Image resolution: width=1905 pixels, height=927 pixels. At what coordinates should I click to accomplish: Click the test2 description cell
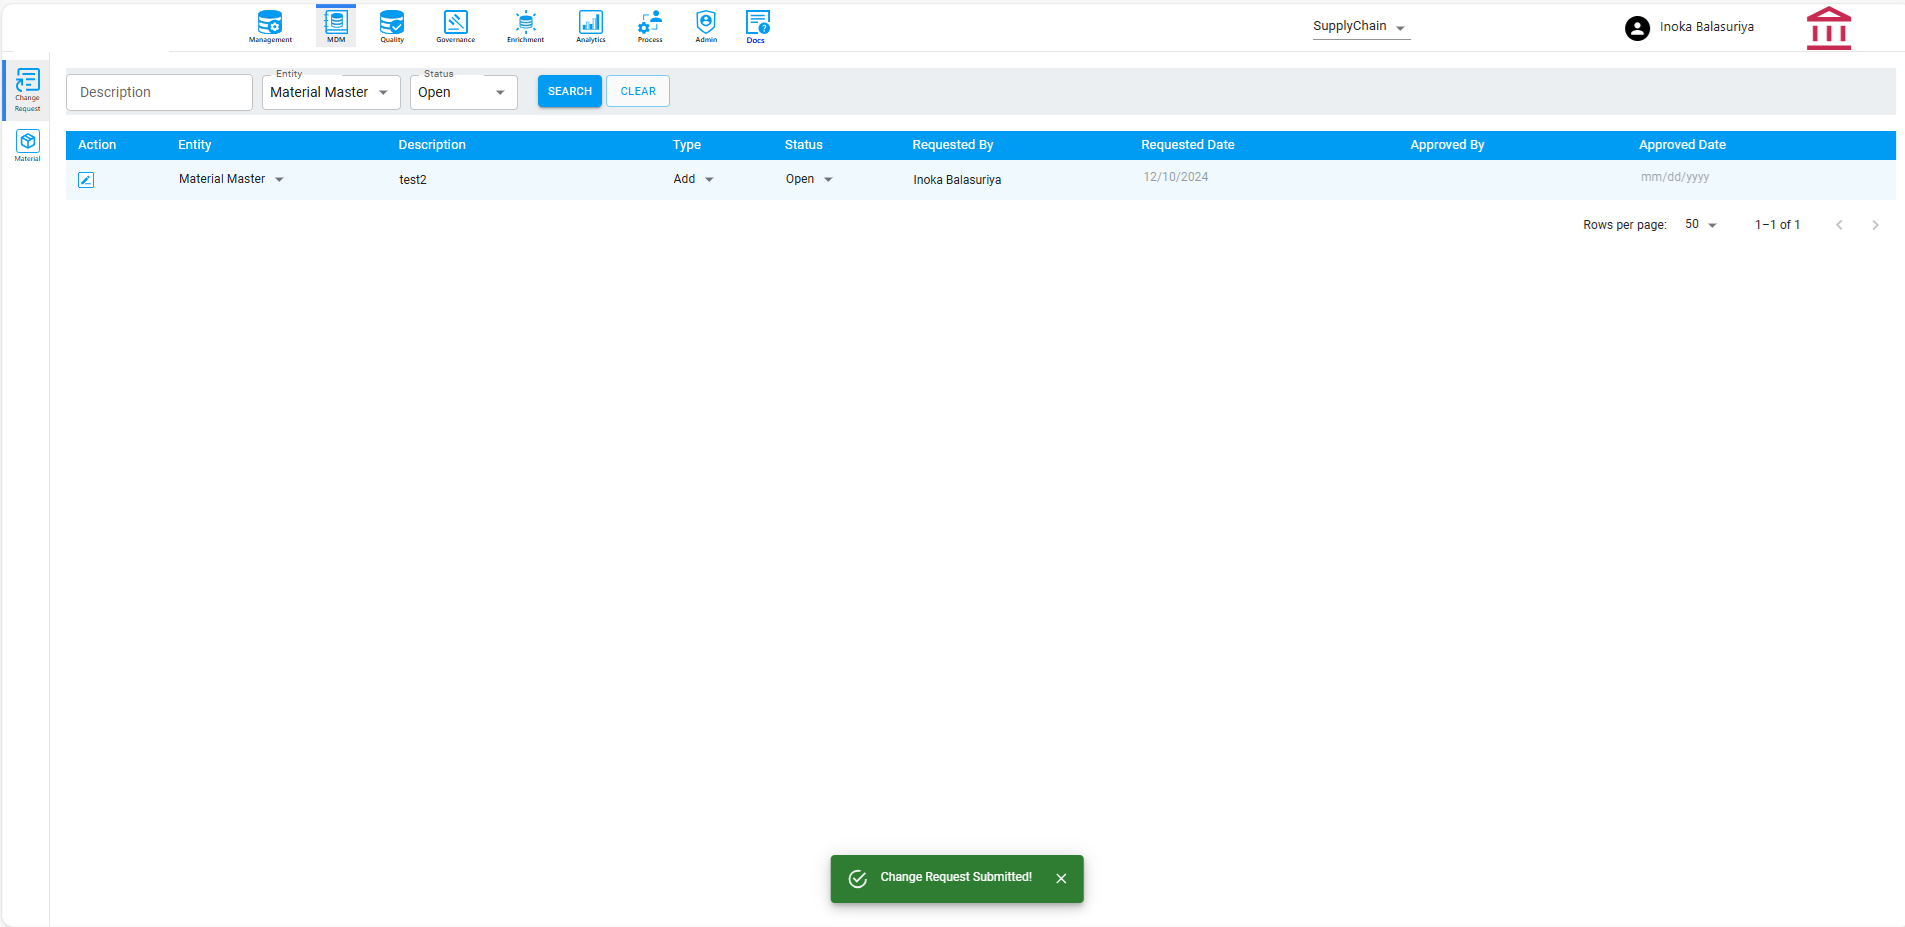(x=413, y=180)
